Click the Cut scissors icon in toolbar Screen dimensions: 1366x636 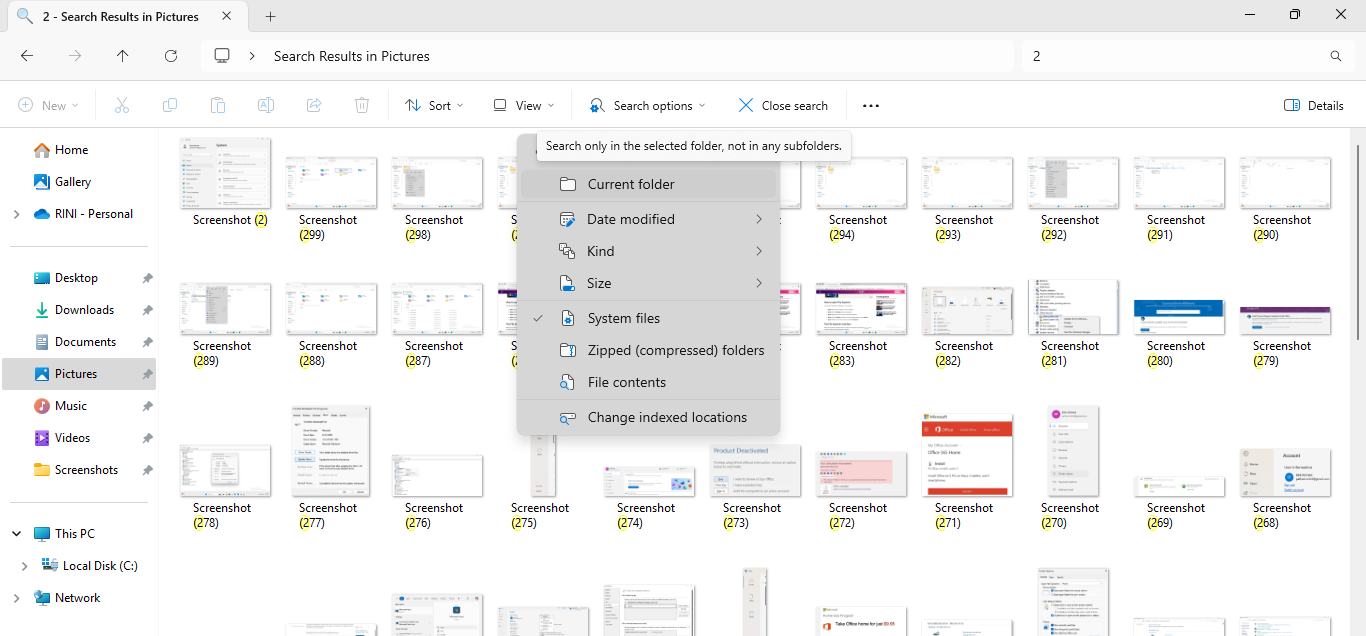click(122, 105)
